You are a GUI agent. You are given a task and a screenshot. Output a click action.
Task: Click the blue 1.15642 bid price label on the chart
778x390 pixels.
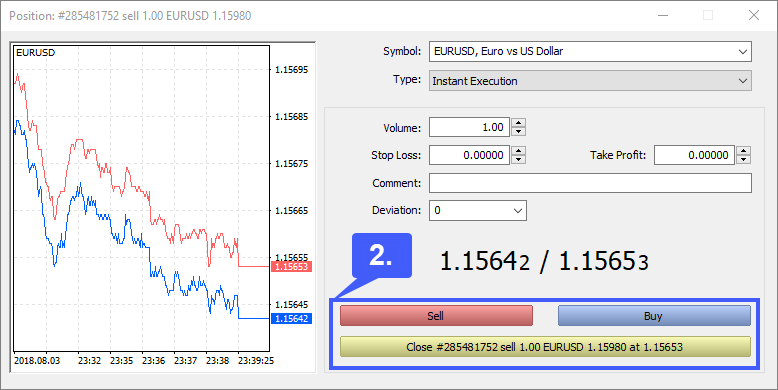(291, 319)
